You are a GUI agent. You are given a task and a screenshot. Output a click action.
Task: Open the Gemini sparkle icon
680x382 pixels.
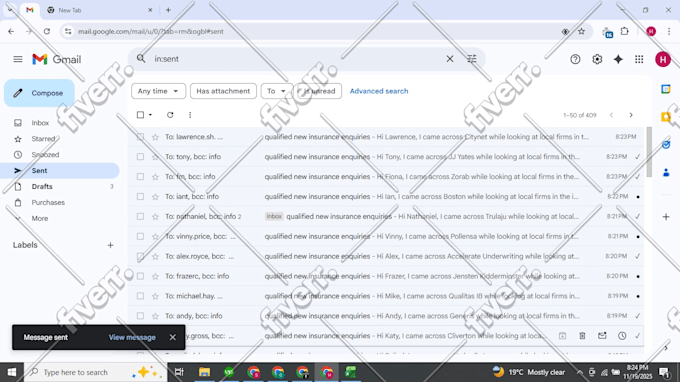click(x=618, y=59)
